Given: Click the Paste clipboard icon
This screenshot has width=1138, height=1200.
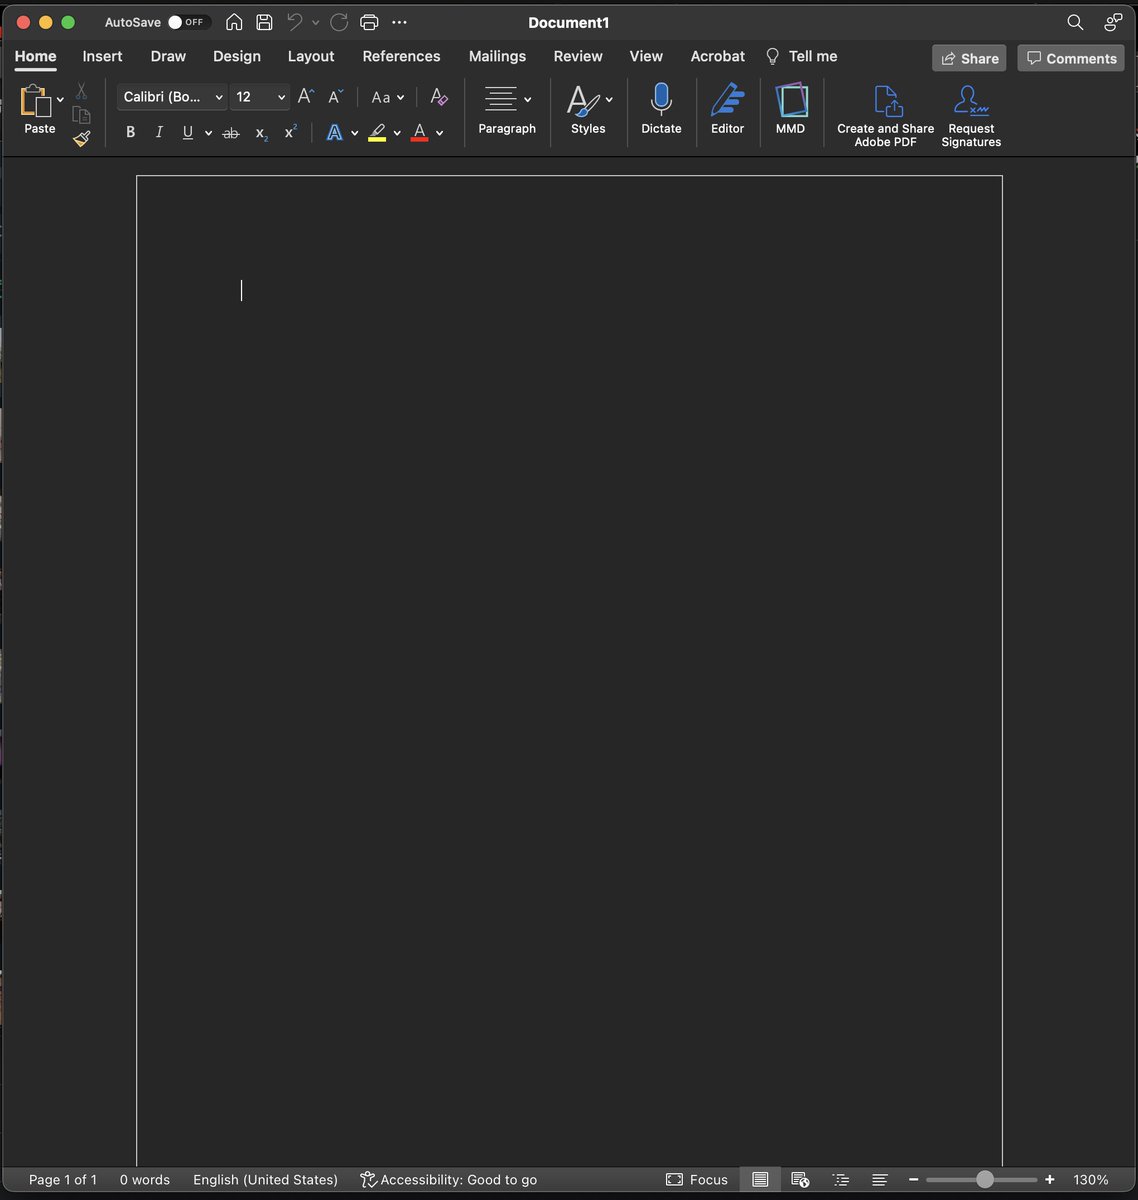Looking at the screenshot, I should point(36,101).
